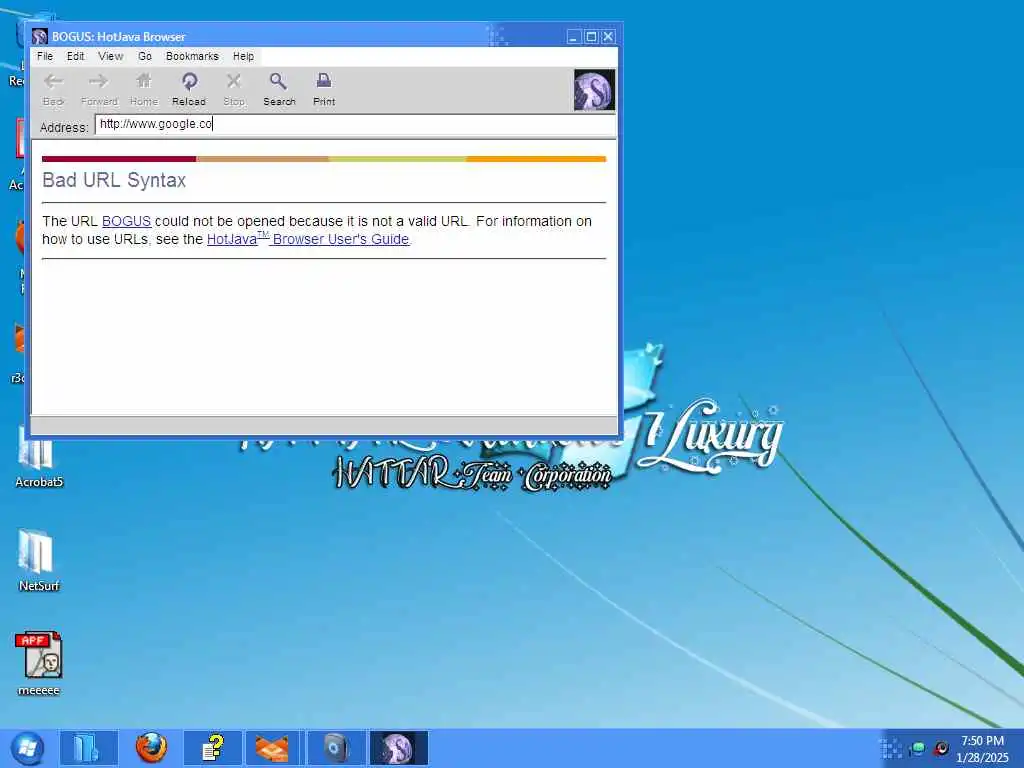1024x768 pixels.
Task: Click the network tray icon
Action: [917, 748]
